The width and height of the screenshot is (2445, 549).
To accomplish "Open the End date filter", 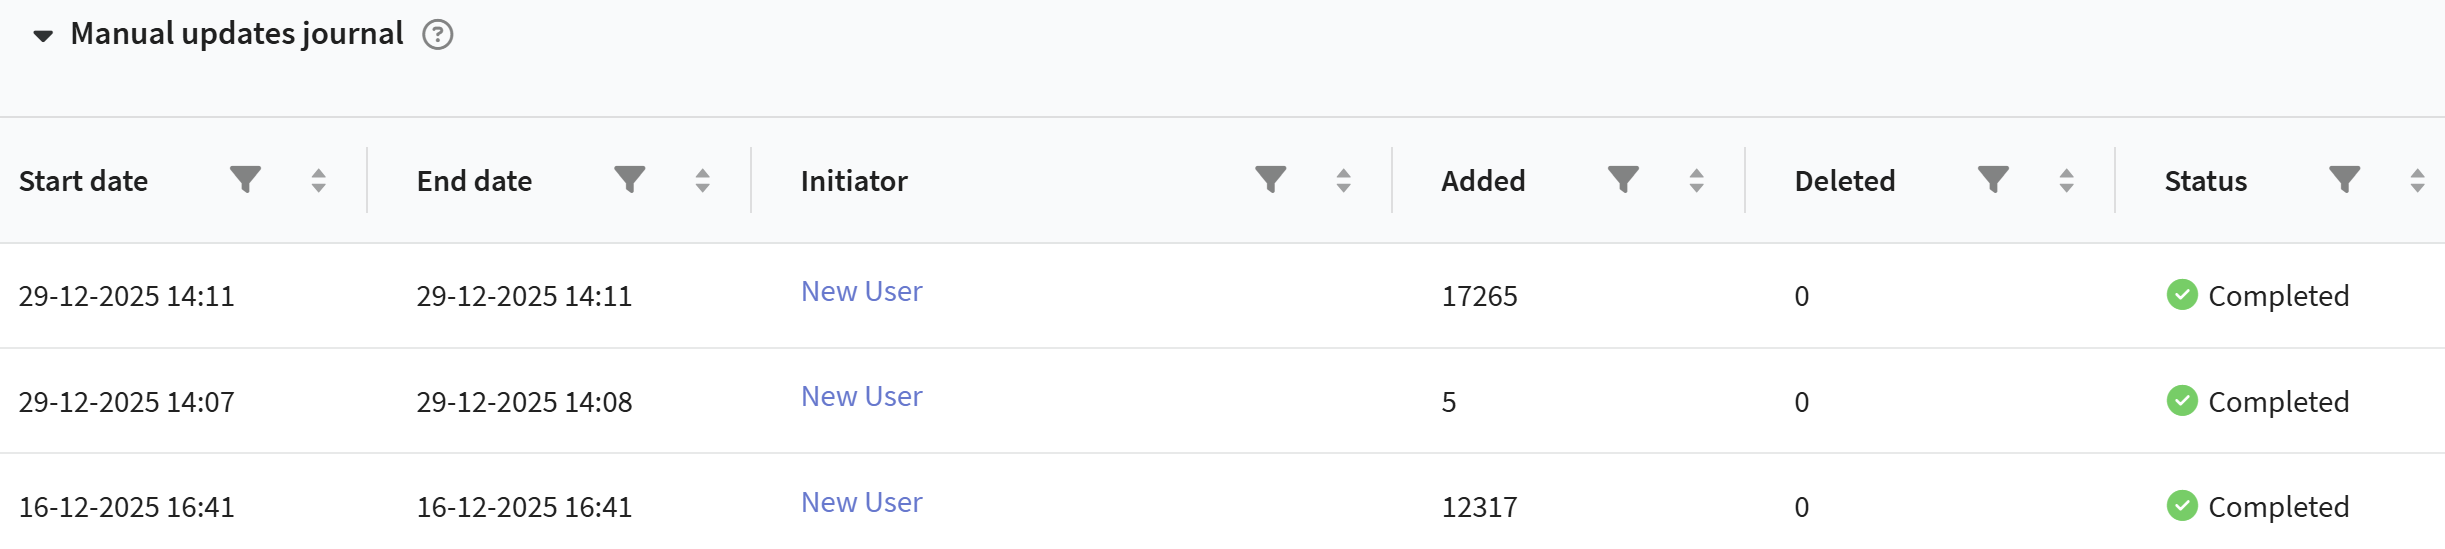I will coord(629,180).
